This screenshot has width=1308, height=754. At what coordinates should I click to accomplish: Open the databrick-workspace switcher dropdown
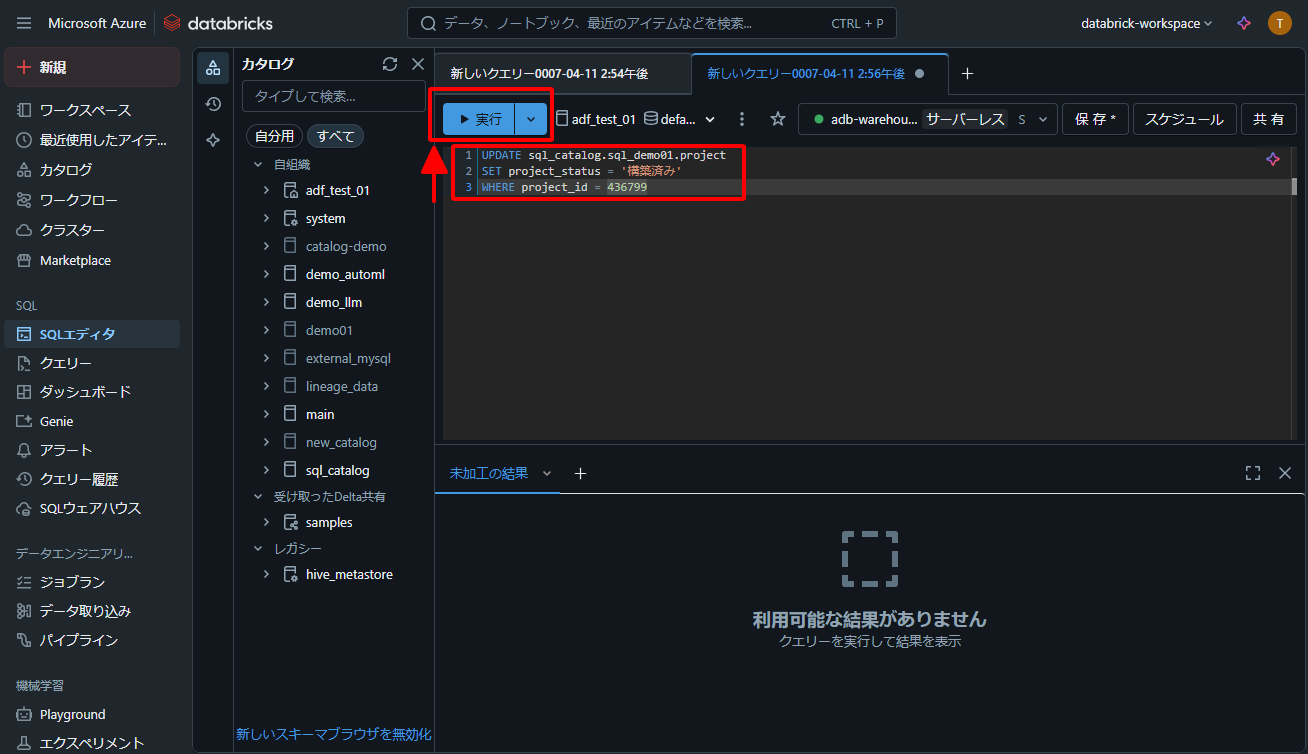click(x=1147, y=23)
